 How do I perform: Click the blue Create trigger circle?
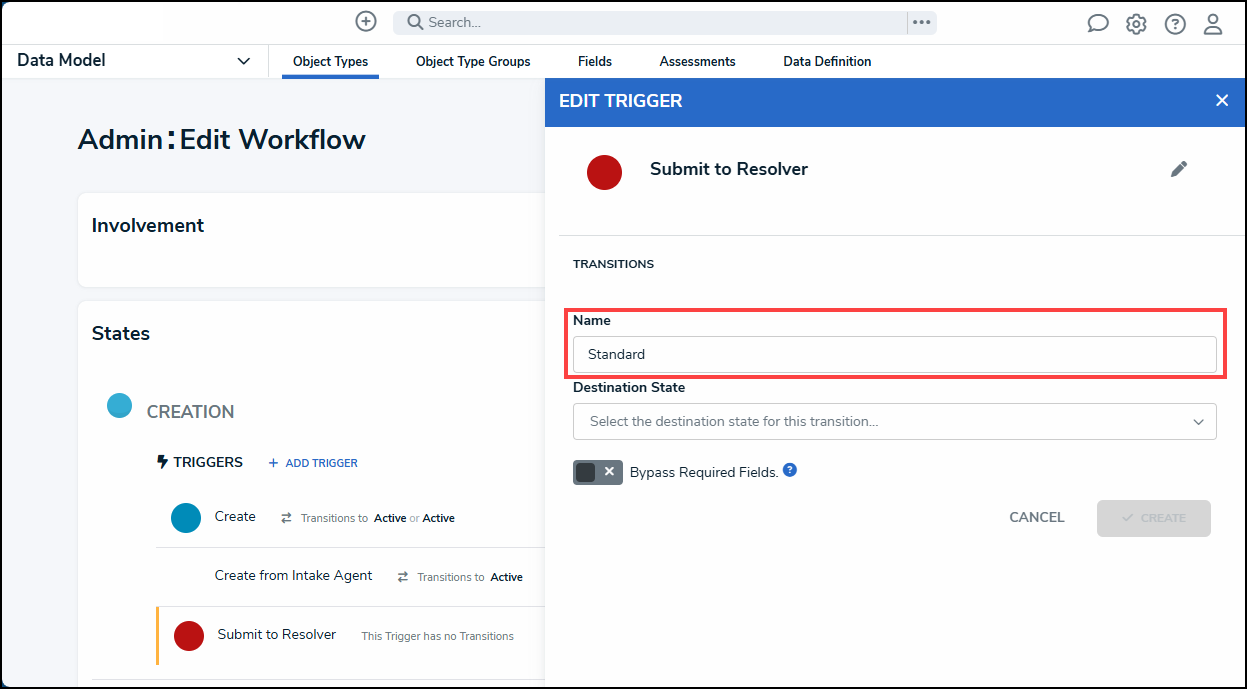(186, 518)
